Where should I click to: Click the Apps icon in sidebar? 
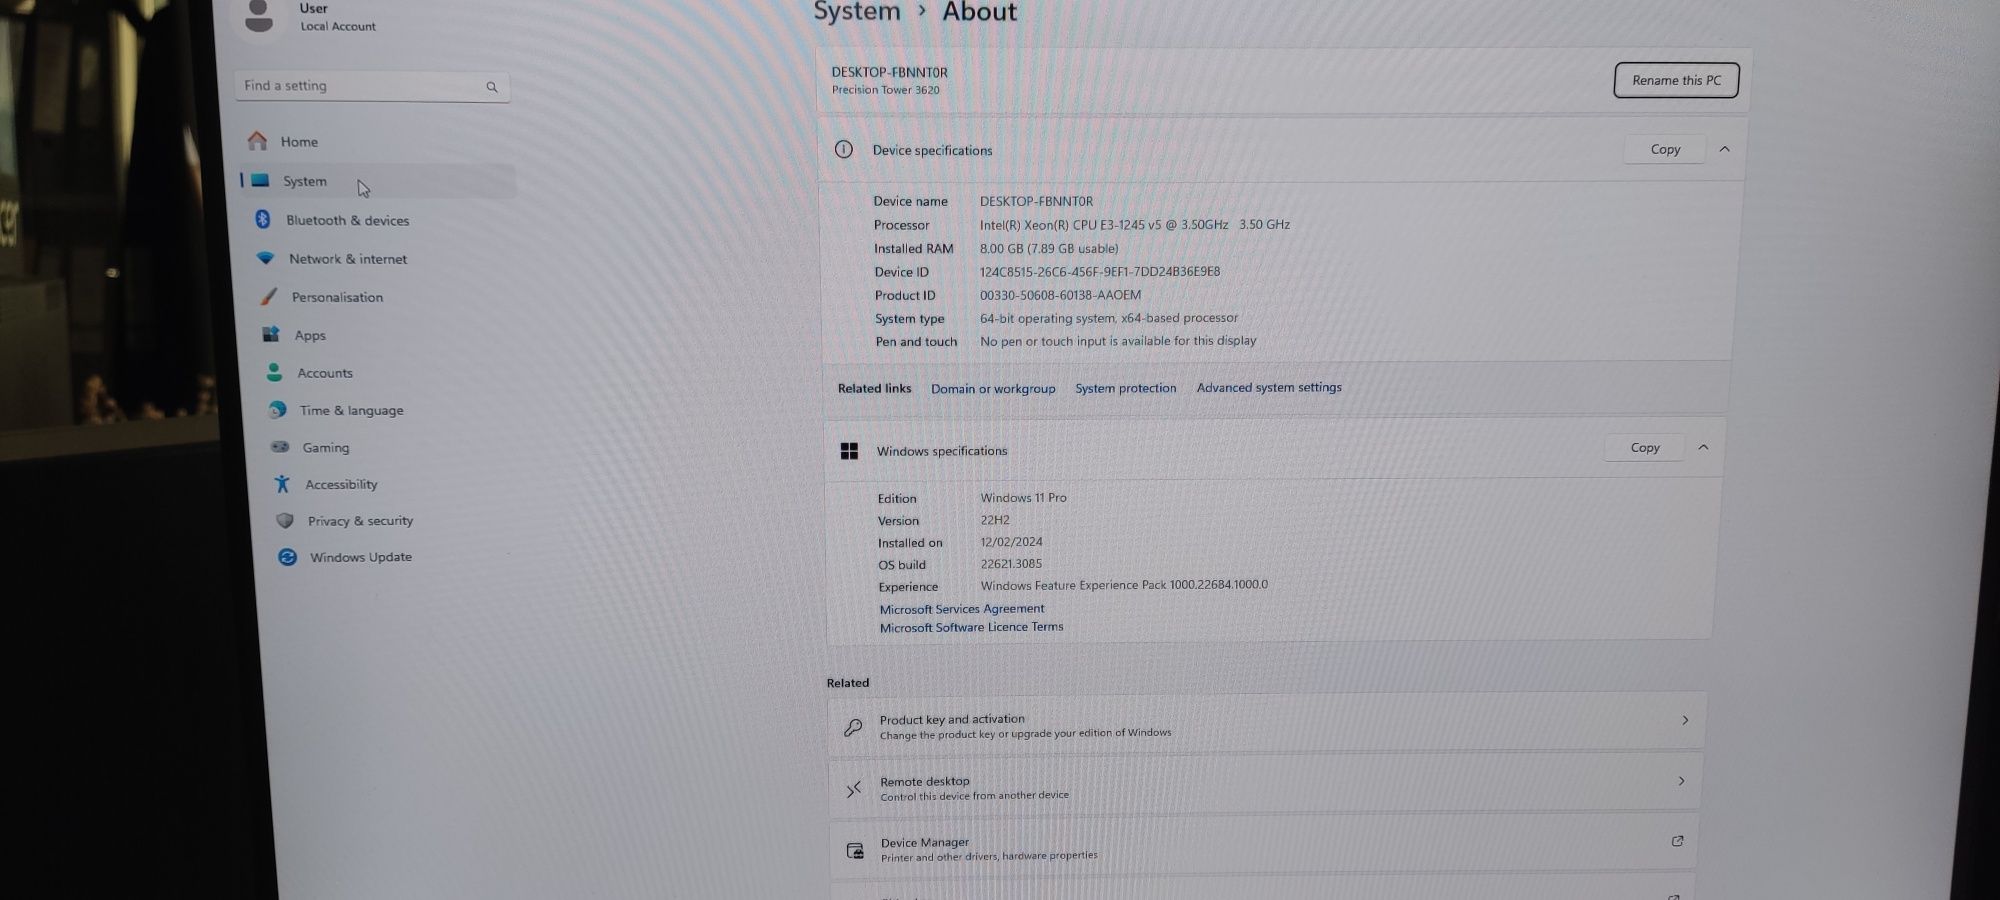pyautogui.click(x=271, y=334)
